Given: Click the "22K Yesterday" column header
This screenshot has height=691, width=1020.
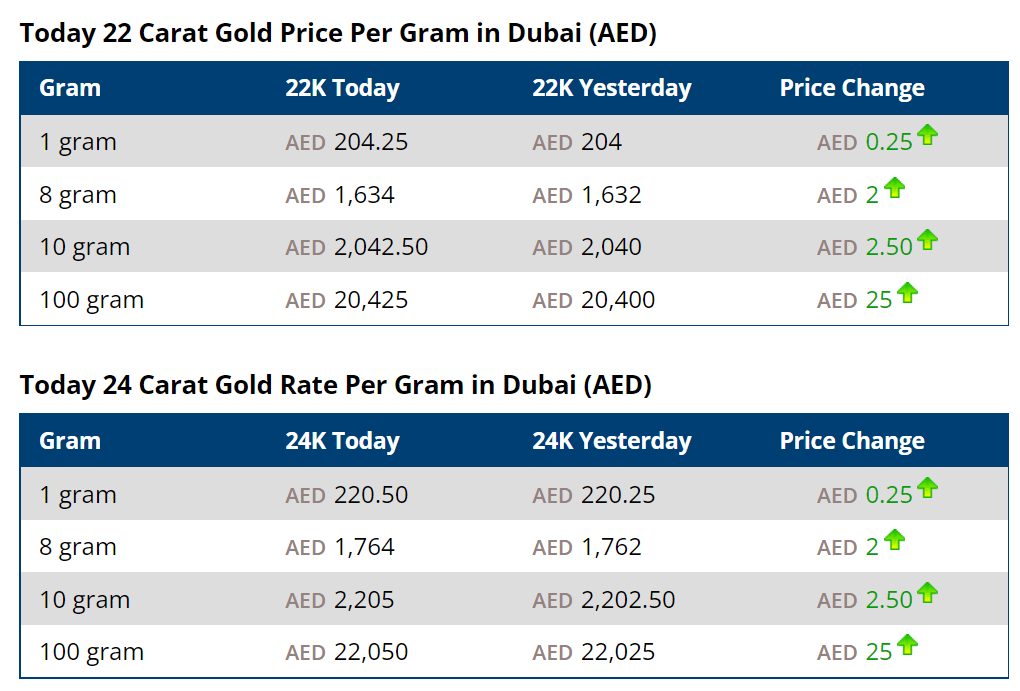Looking at the screenshot, I should coord(611,88).
